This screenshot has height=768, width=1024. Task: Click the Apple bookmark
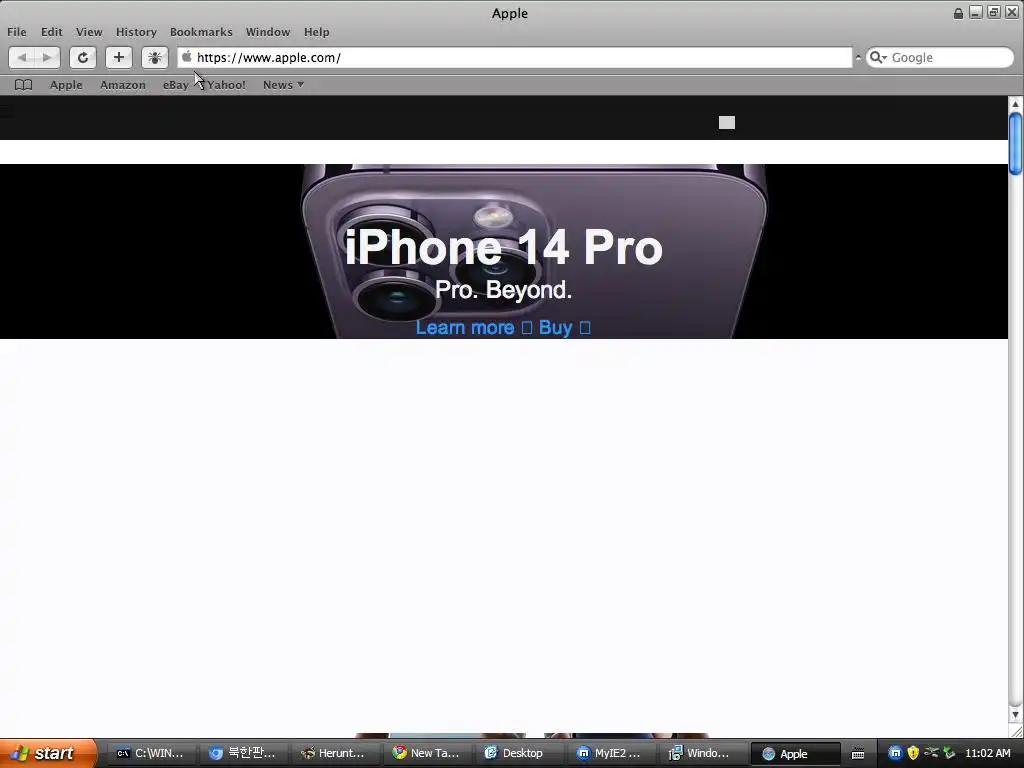pyautogui.click(x=66, y=85)
